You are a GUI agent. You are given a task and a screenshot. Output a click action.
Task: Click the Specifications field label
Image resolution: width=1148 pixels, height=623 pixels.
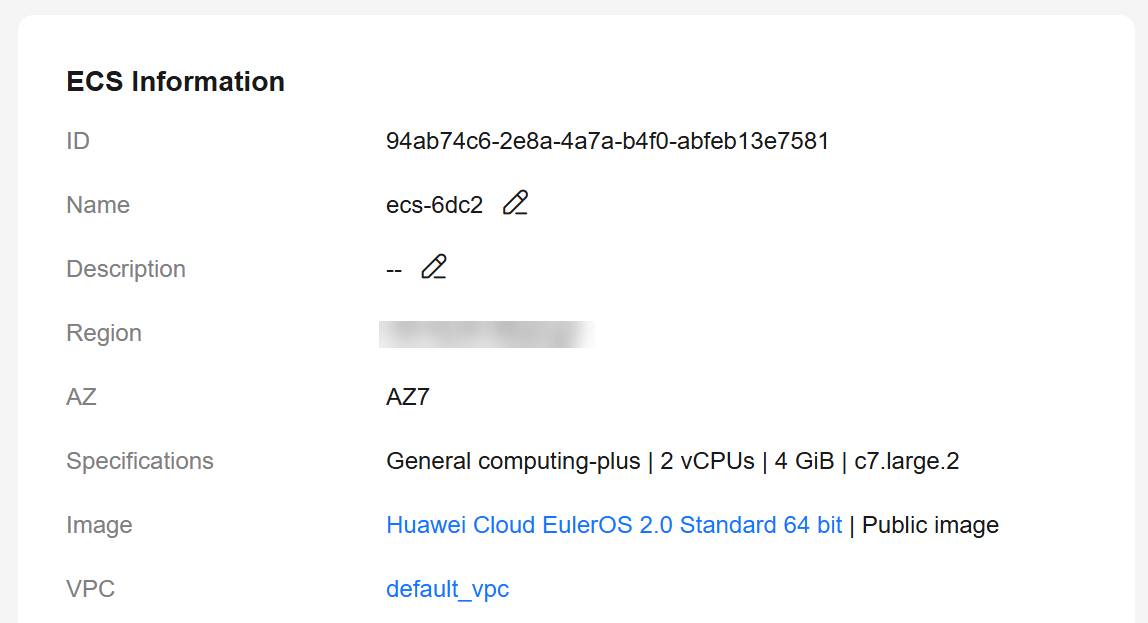tap(140, 461)
